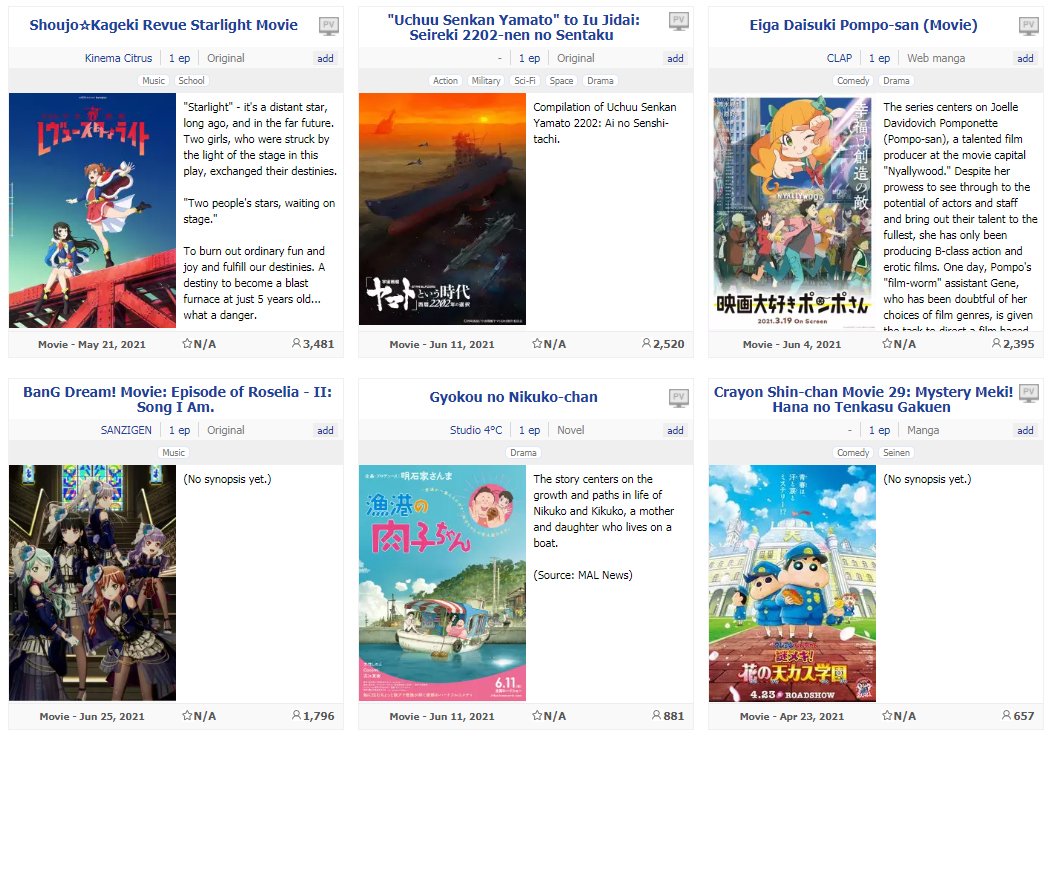Select Space genre tag
This screenshot has width=1050, height=873.
(x=561, y=80)
